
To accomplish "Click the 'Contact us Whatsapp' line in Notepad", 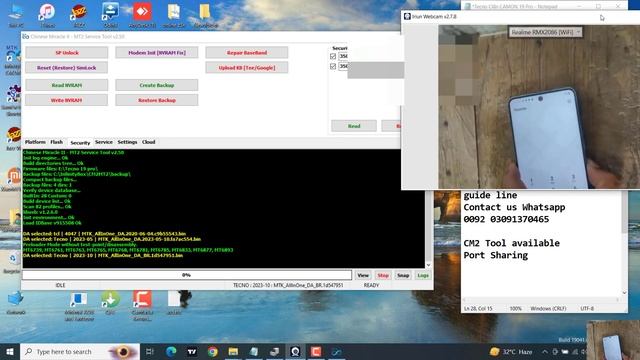I will 514,207.
